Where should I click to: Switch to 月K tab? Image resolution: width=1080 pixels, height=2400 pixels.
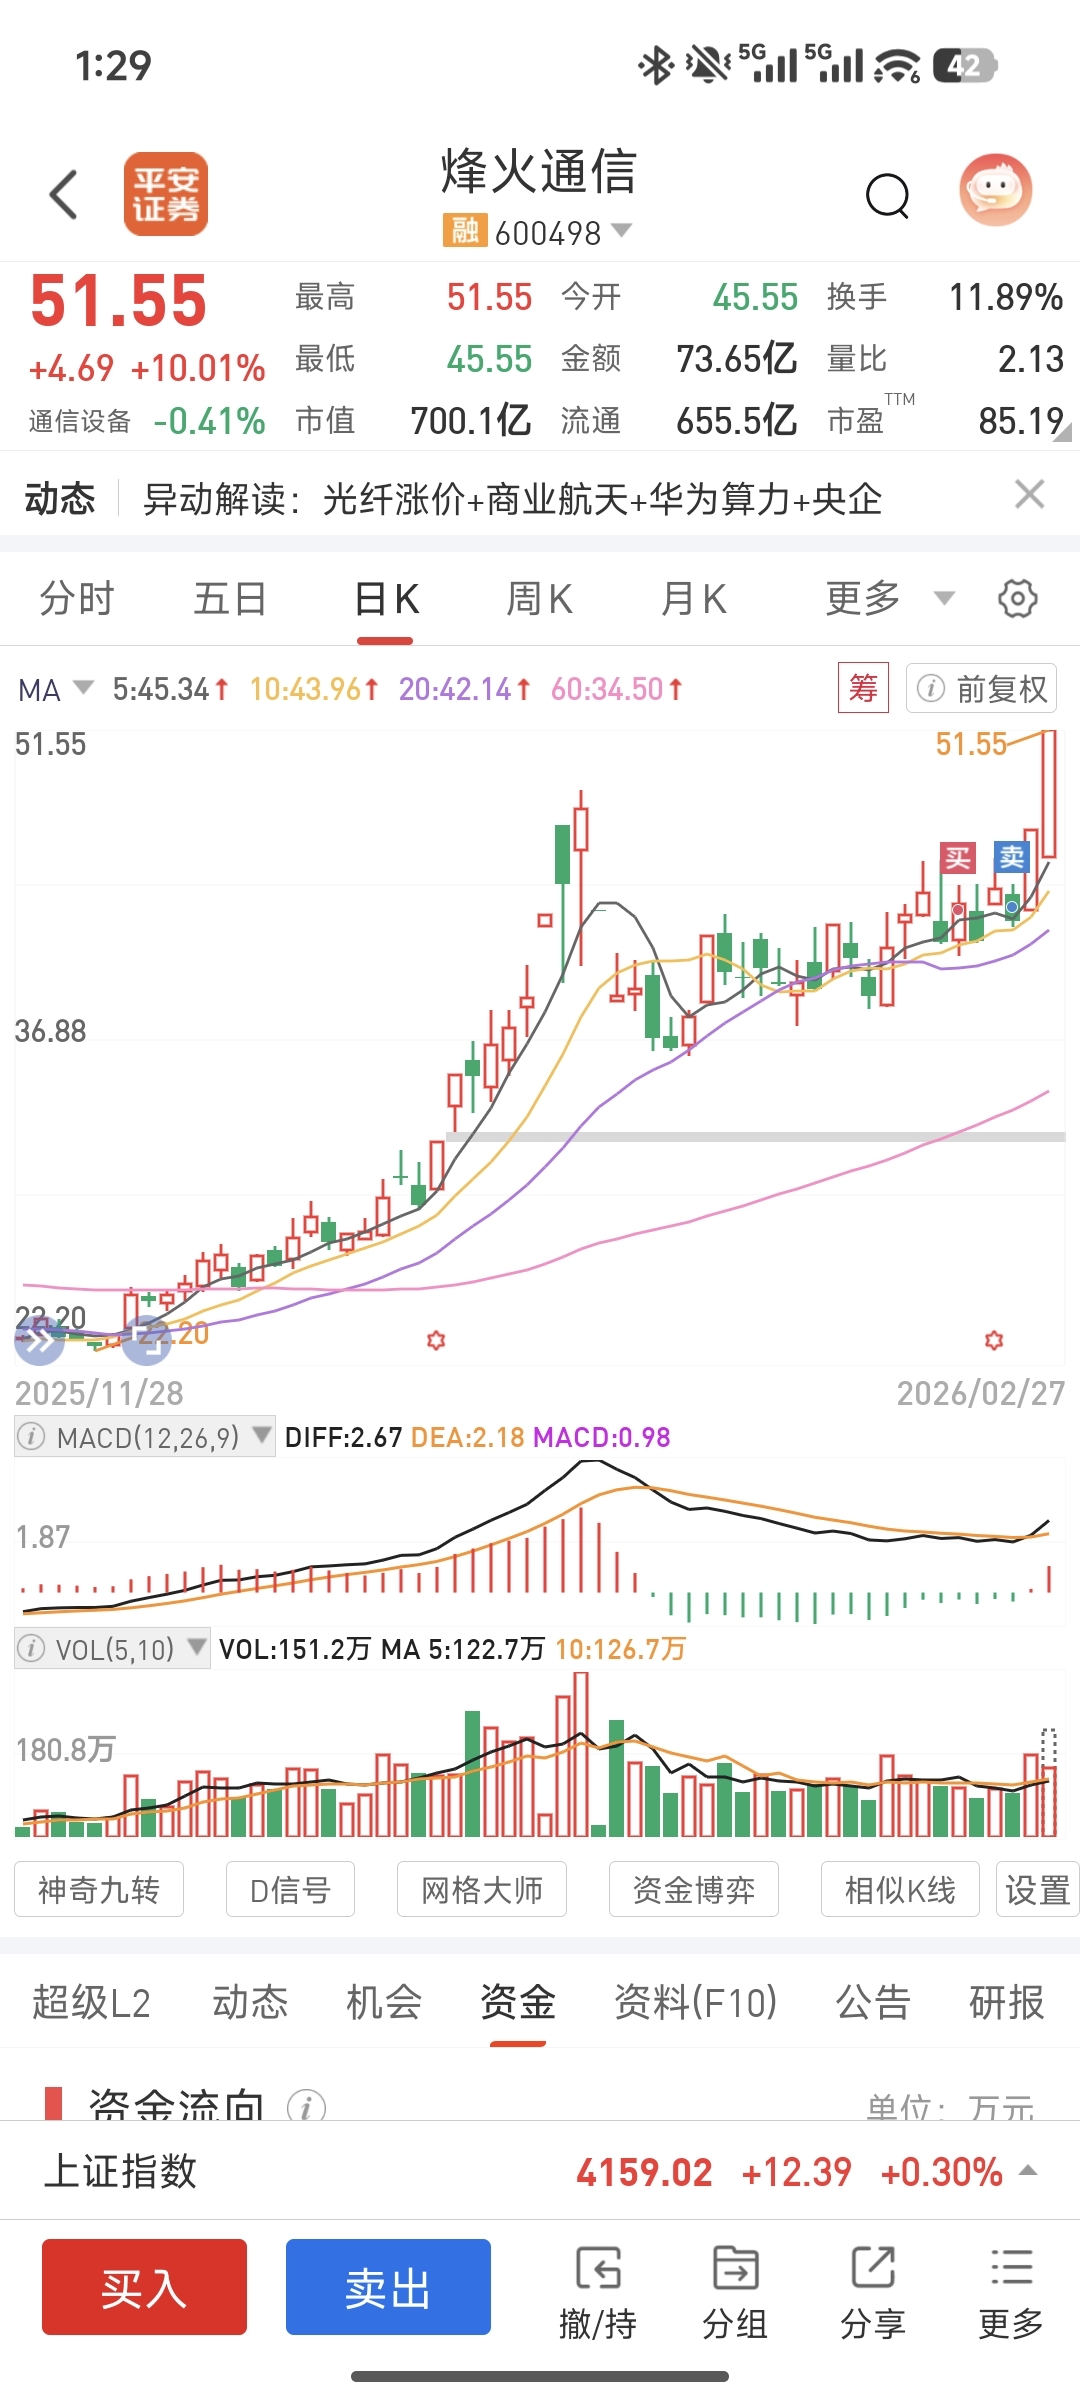(x=694, y=599)
